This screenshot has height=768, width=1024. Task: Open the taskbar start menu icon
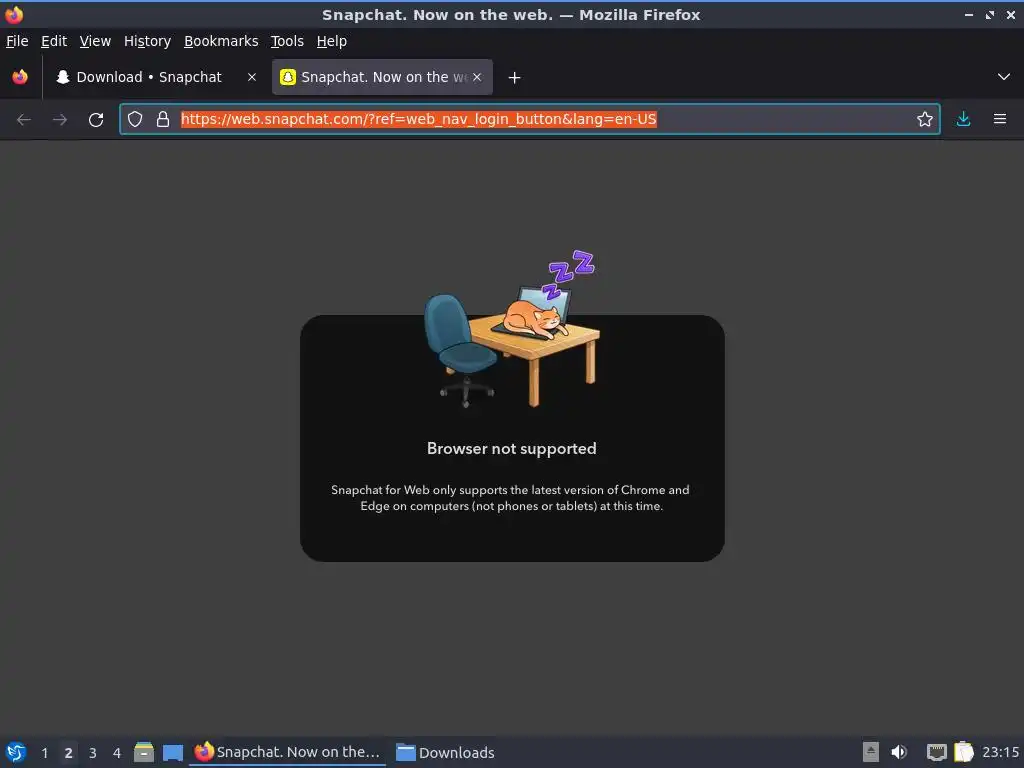(16, 752)
